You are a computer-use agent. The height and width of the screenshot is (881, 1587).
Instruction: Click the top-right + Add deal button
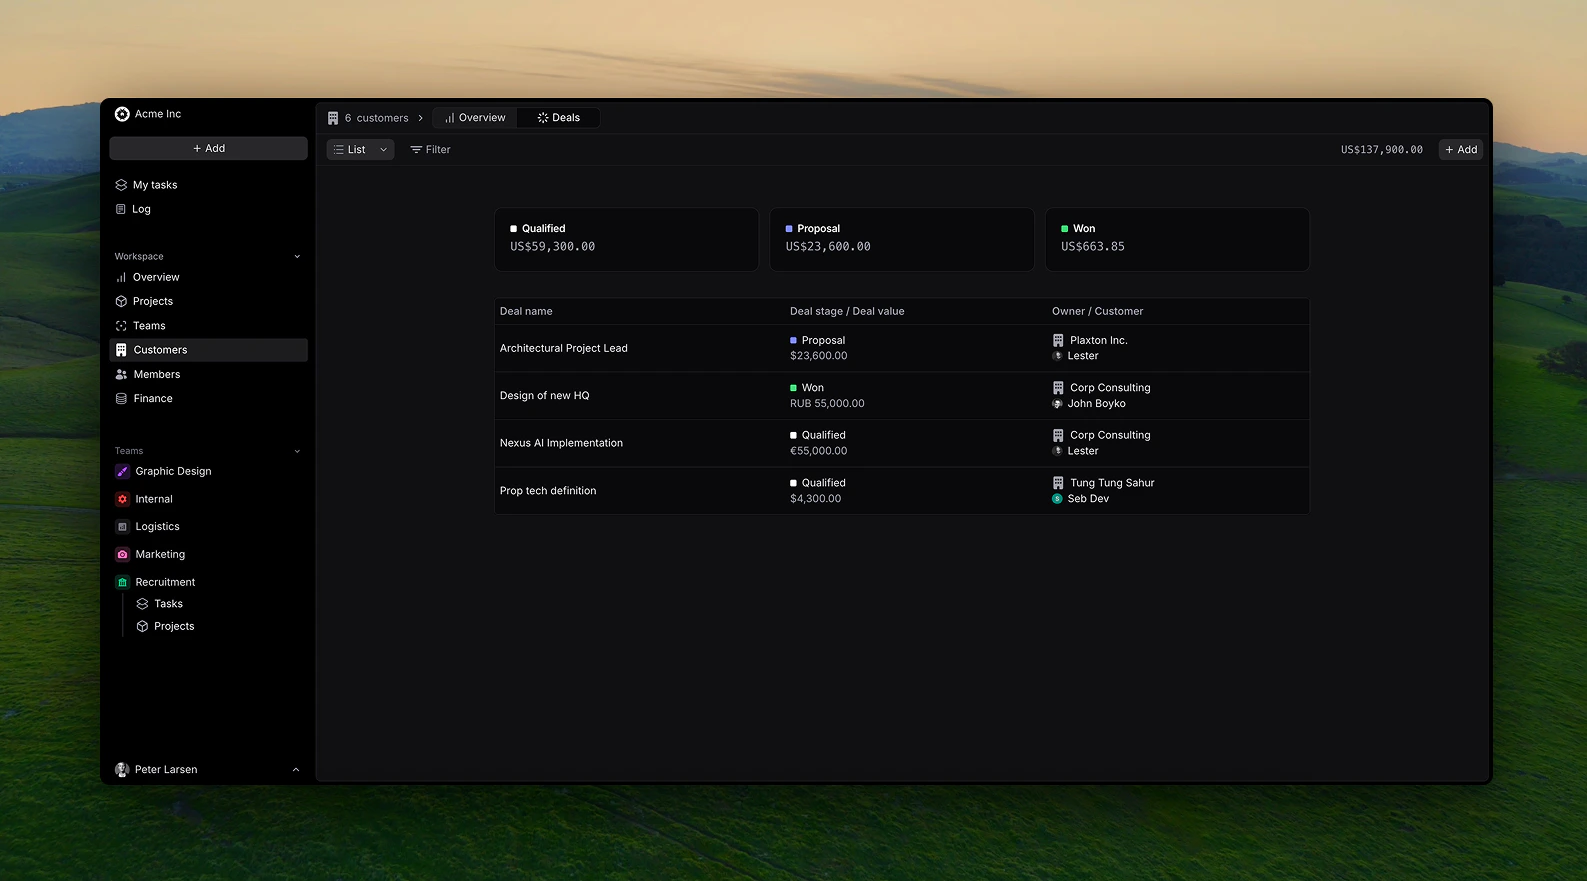1461,150
